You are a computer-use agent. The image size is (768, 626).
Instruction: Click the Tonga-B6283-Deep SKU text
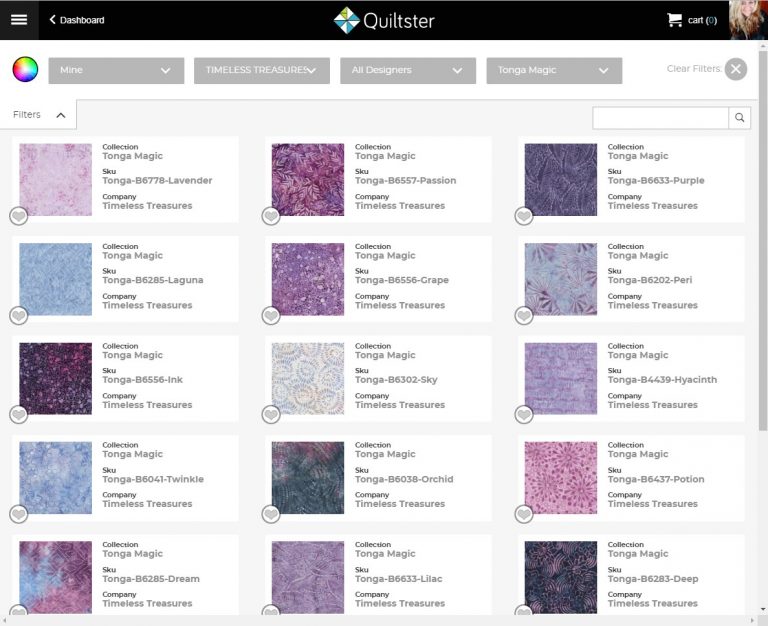653,579
